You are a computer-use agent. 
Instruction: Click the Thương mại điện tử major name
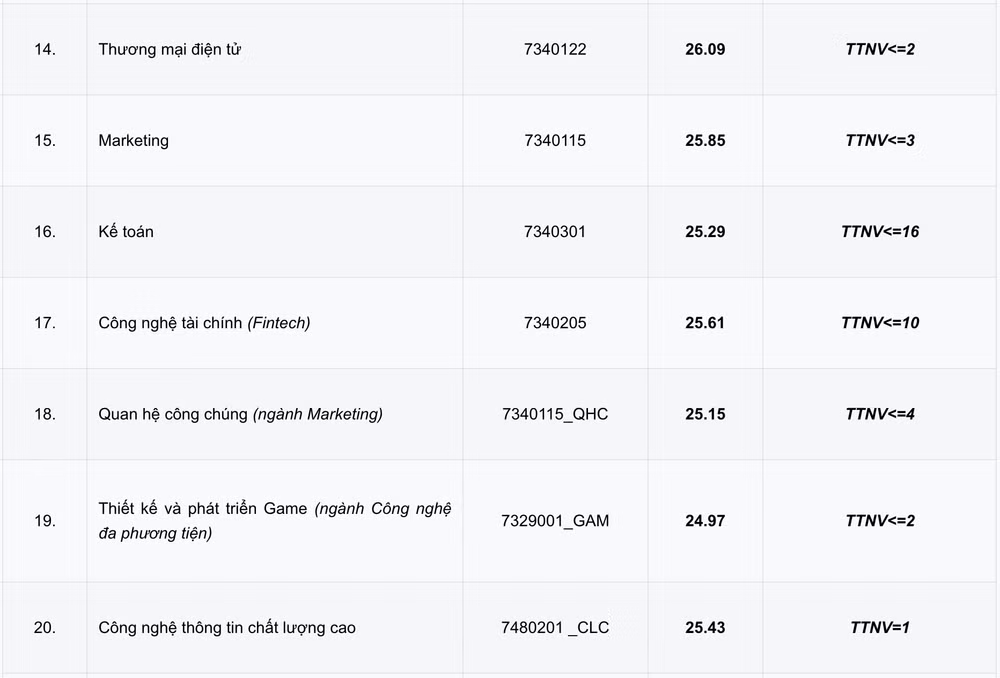click(170, 49)
